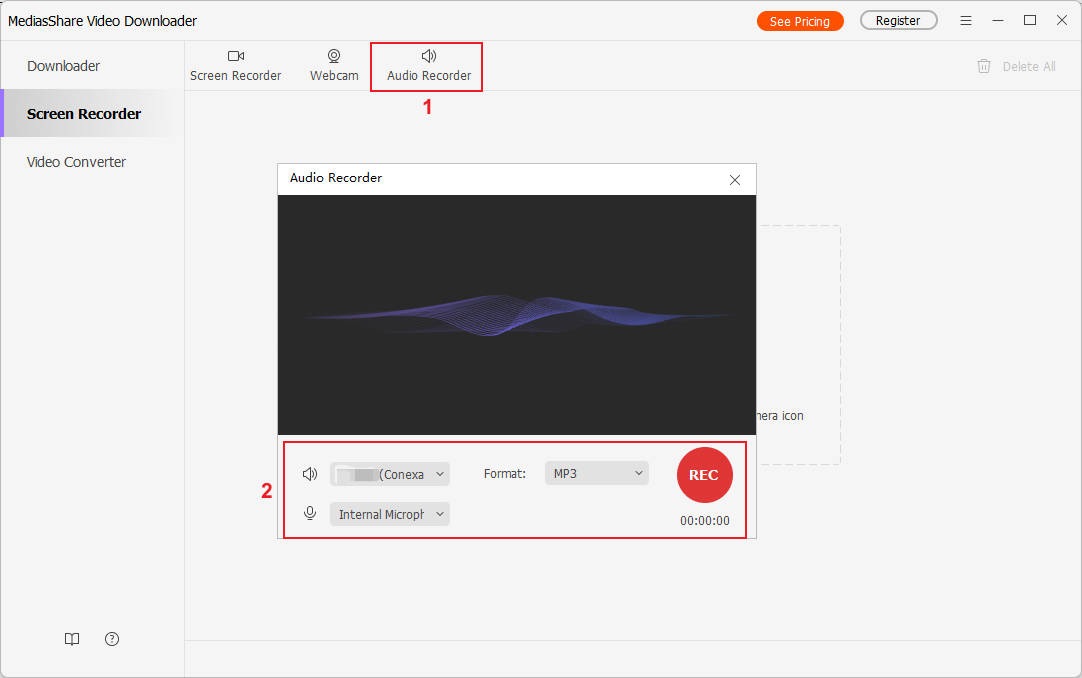This screenshot has height=678, width=1082.
Task: Click the help question mark icon
Action: [x=112, y=639]
